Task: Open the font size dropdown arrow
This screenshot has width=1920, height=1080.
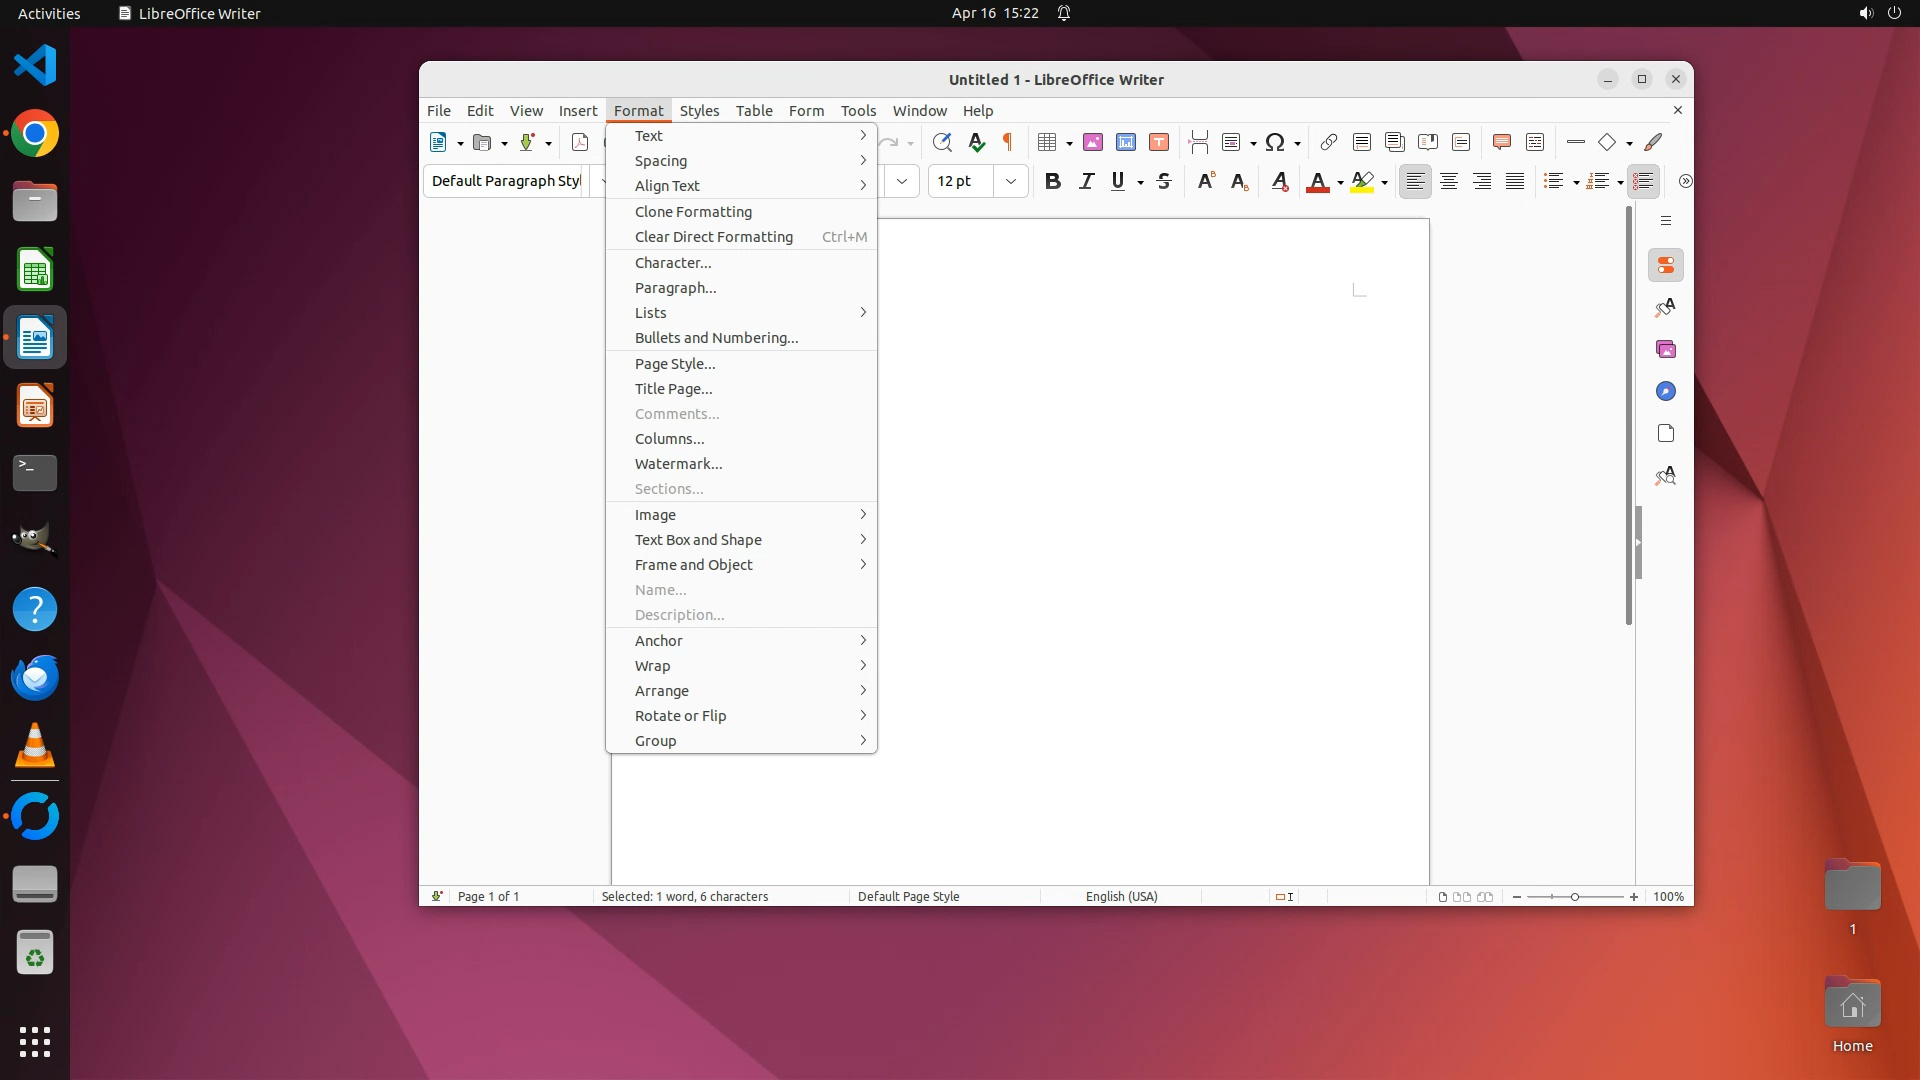Action: tap(1011, 181)
